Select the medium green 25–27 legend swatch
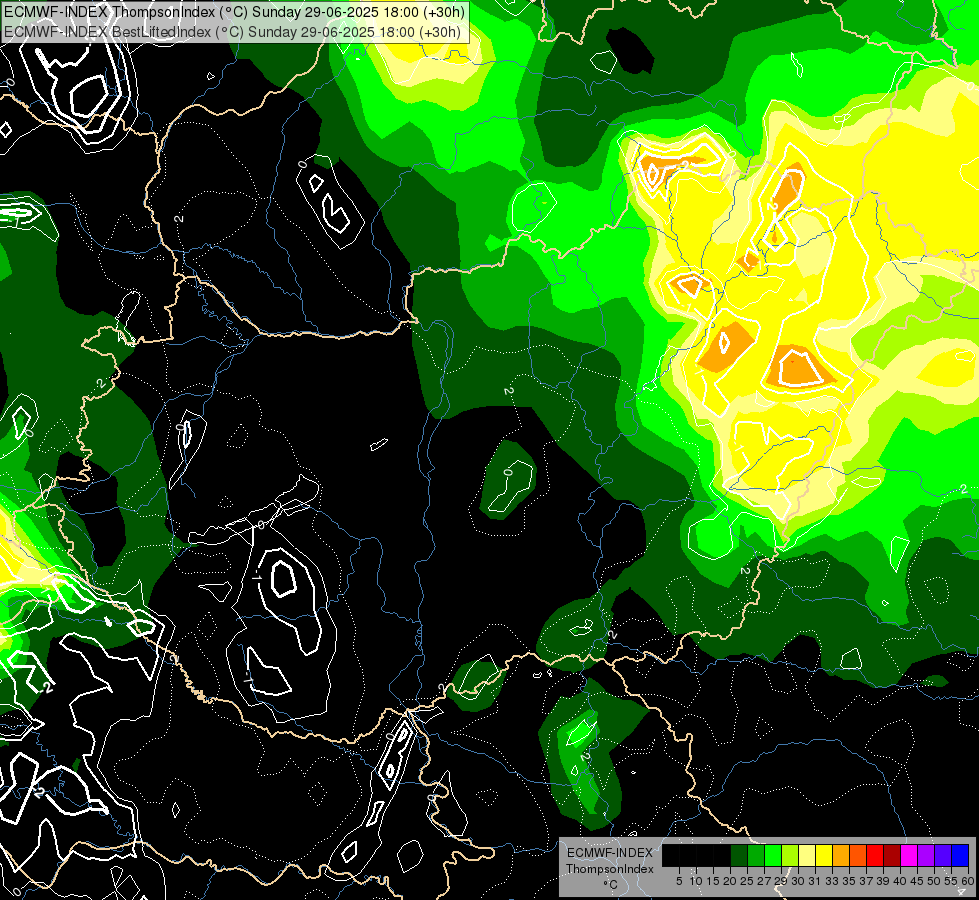 tap(756, 855)
